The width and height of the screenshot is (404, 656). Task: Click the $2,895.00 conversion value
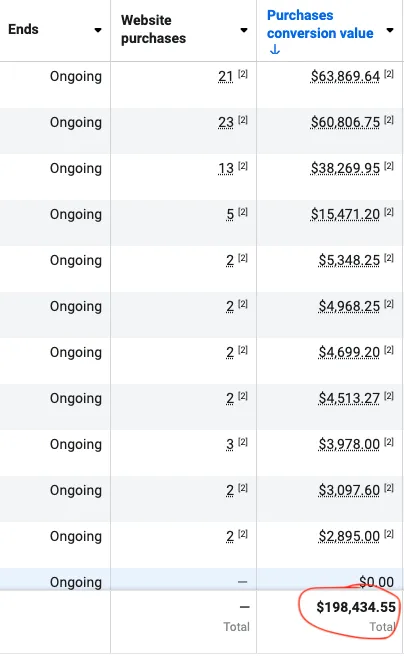(349, 536)
